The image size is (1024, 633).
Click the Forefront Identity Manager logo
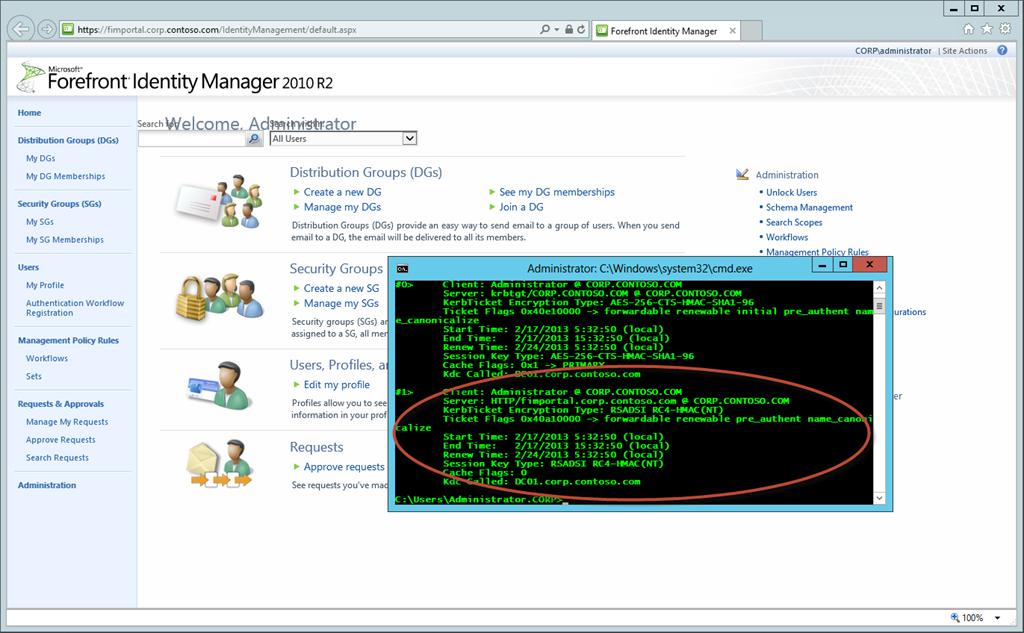(175, 78)
